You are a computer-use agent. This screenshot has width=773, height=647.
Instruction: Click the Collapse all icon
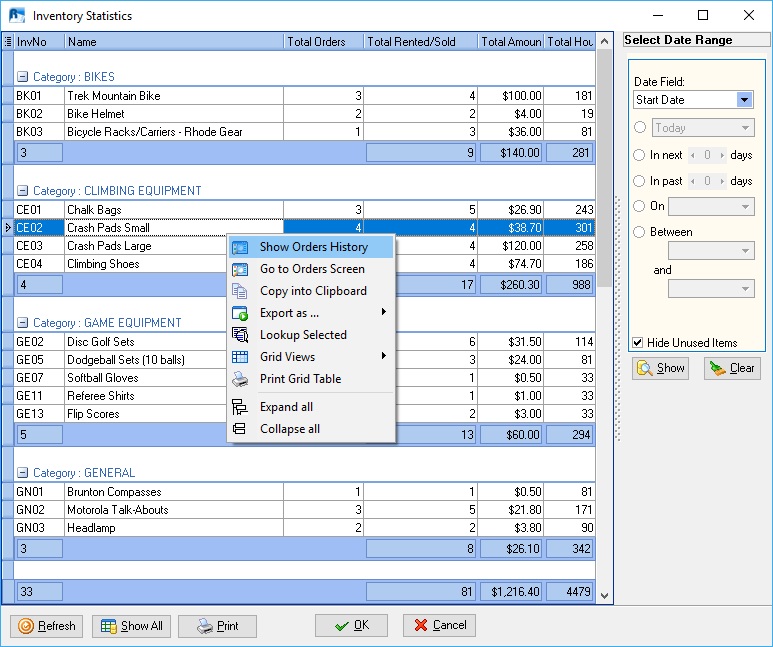pos(240,429)
